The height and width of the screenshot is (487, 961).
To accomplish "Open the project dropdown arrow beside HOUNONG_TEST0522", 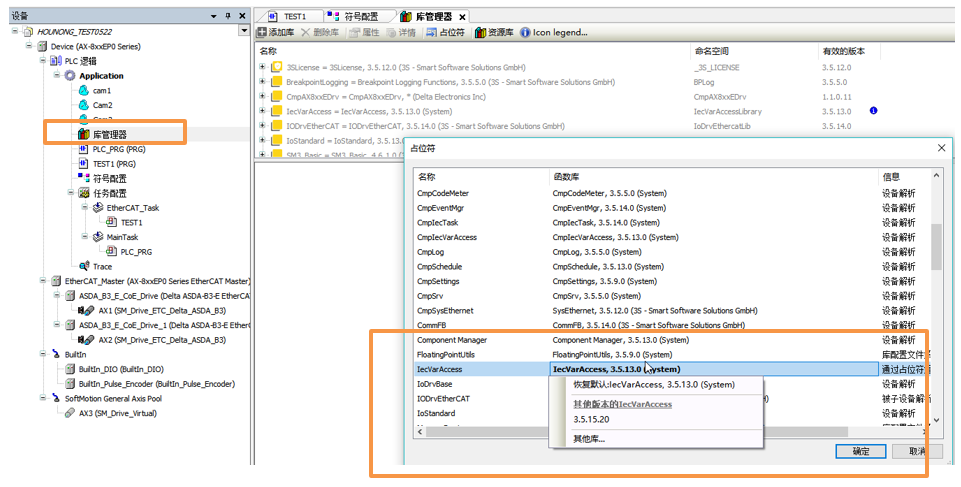I will [x=245, y=31].
